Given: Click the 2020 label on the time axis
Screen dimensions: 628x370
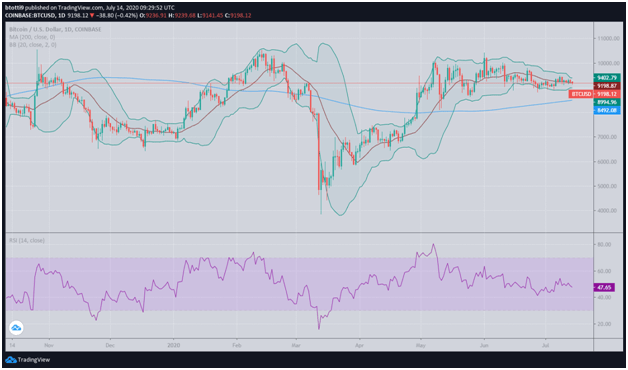Looking at the screenshot, I should (174, 344).
